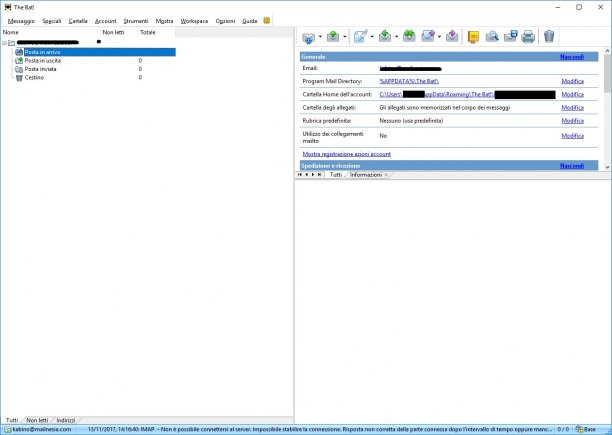Open the Cartella menu

(x=78, y=21)
